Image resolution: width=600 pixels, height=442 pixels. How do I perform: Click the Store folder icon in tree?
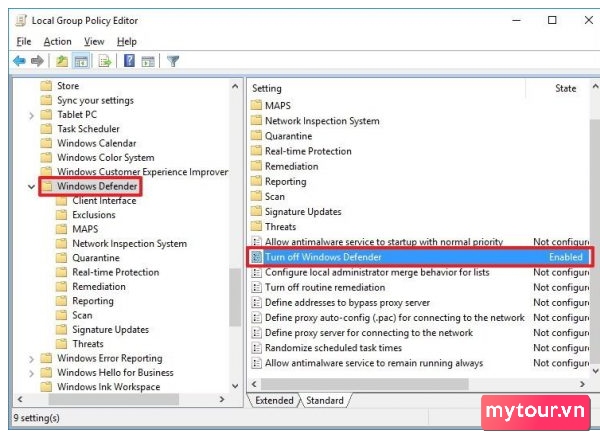pos(46,86)
